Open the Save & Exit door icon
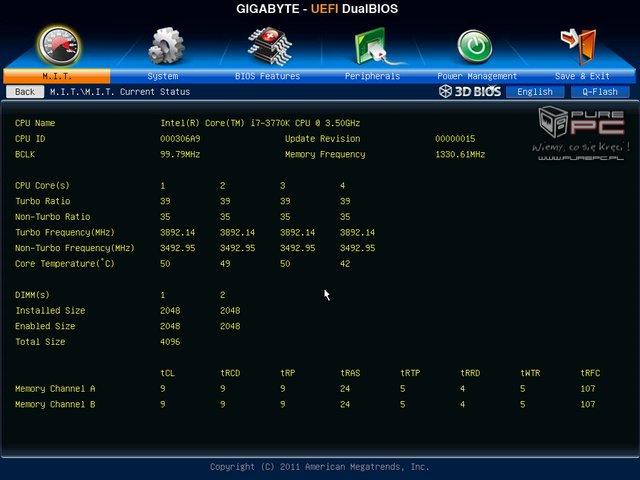This screenshot has height=480, width=640. [x=579, y=46]
